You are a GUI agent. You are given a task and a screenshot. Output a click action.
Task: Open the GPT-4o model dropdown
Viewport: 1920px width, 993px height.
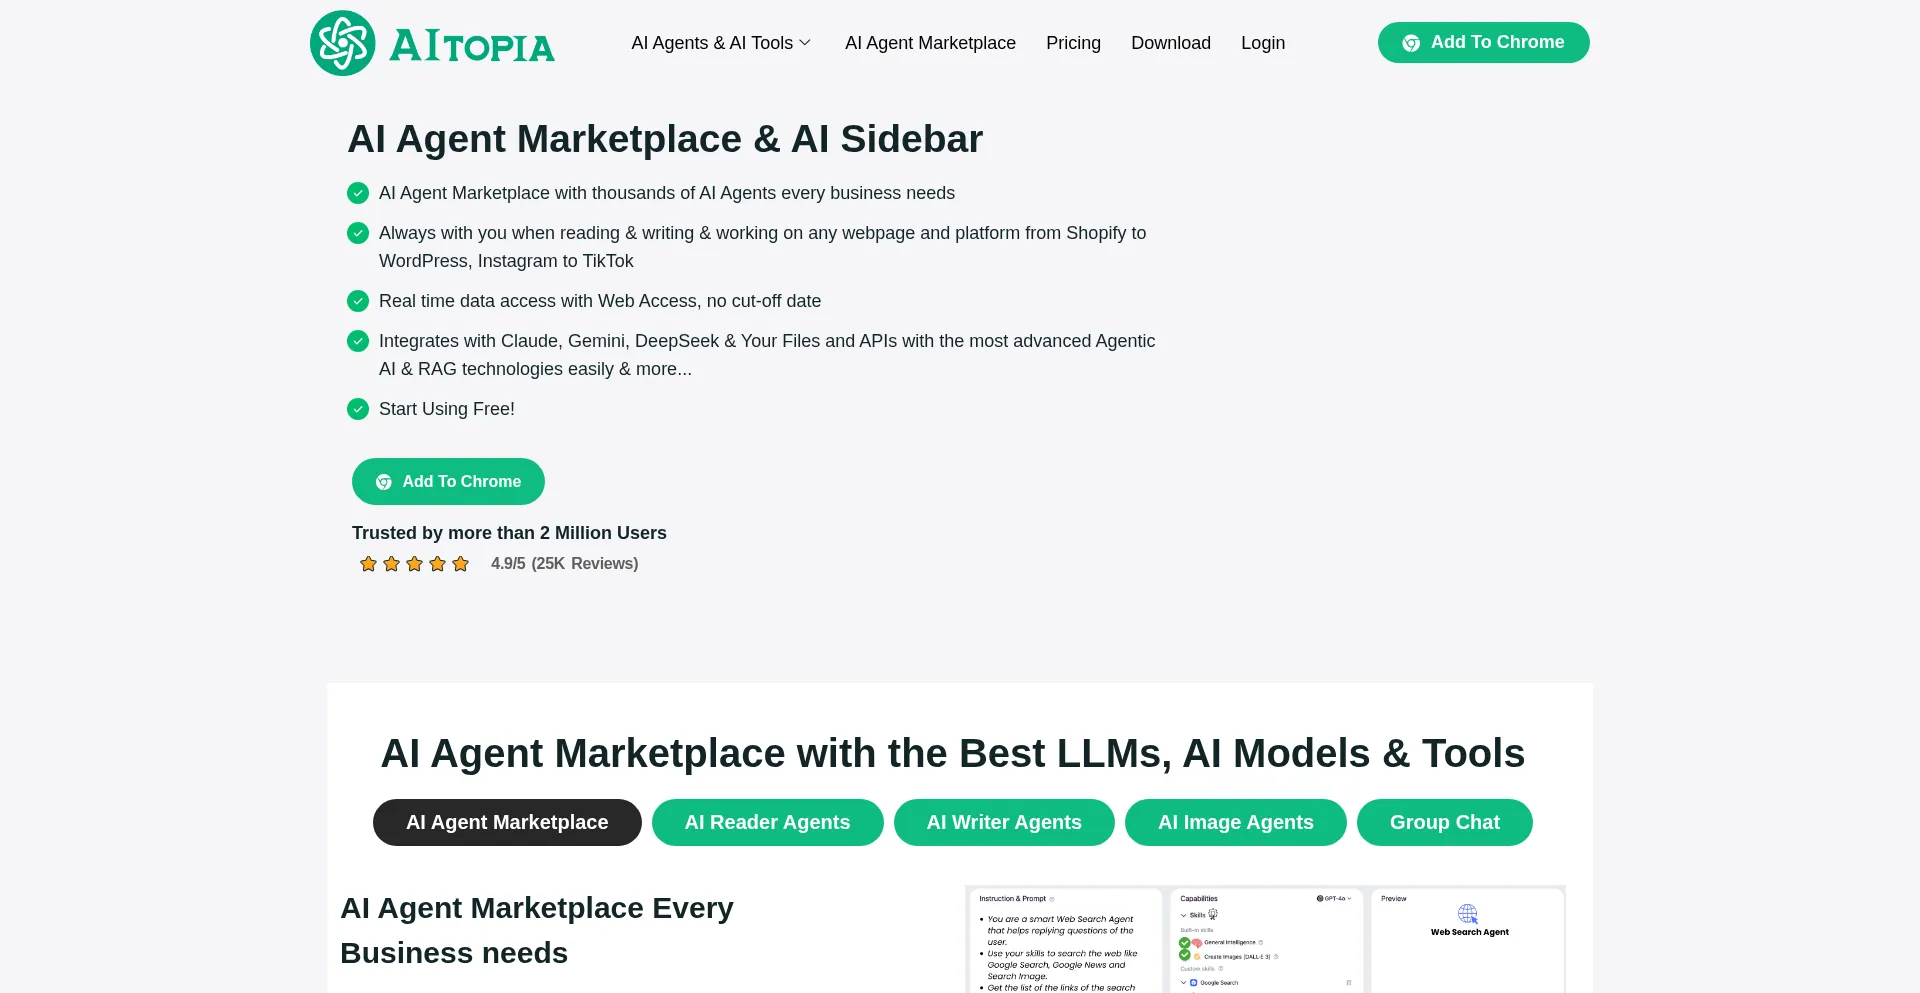(1334, 899)
